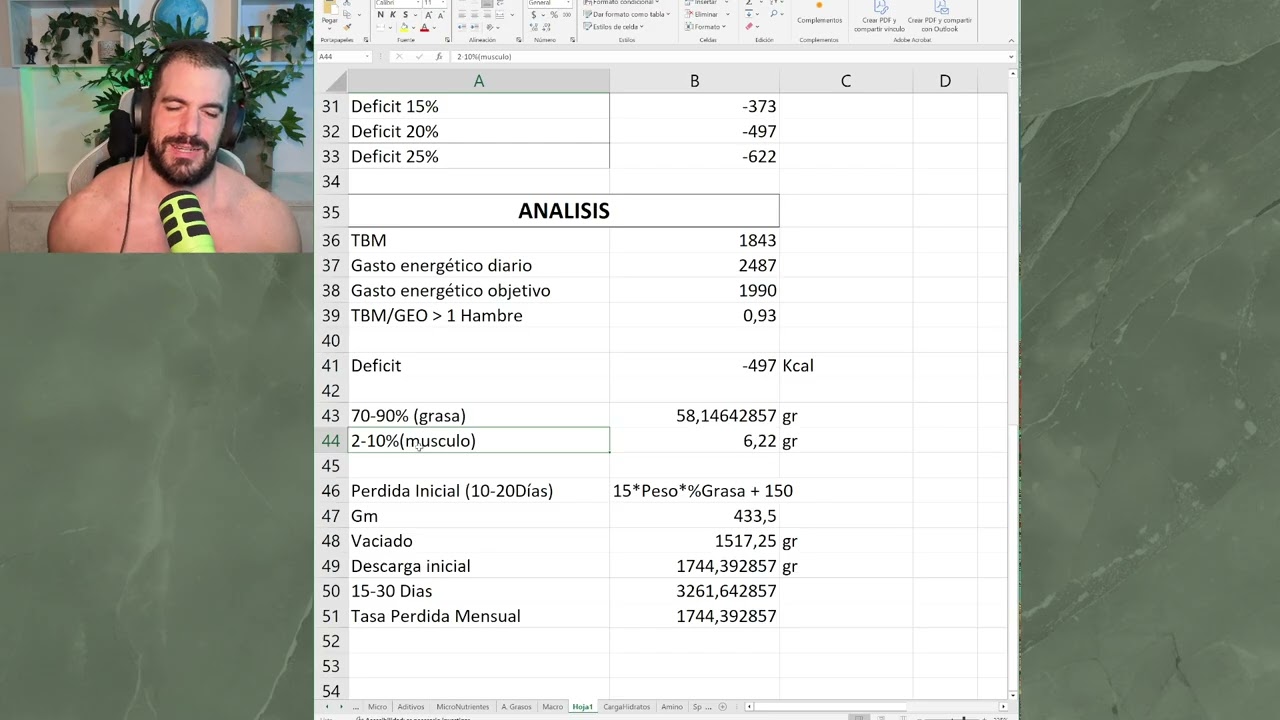Viewport: 1280px width, 720px height.
Task: Switch to the CargaHidratos sheet tab
Action: point(627,707)
